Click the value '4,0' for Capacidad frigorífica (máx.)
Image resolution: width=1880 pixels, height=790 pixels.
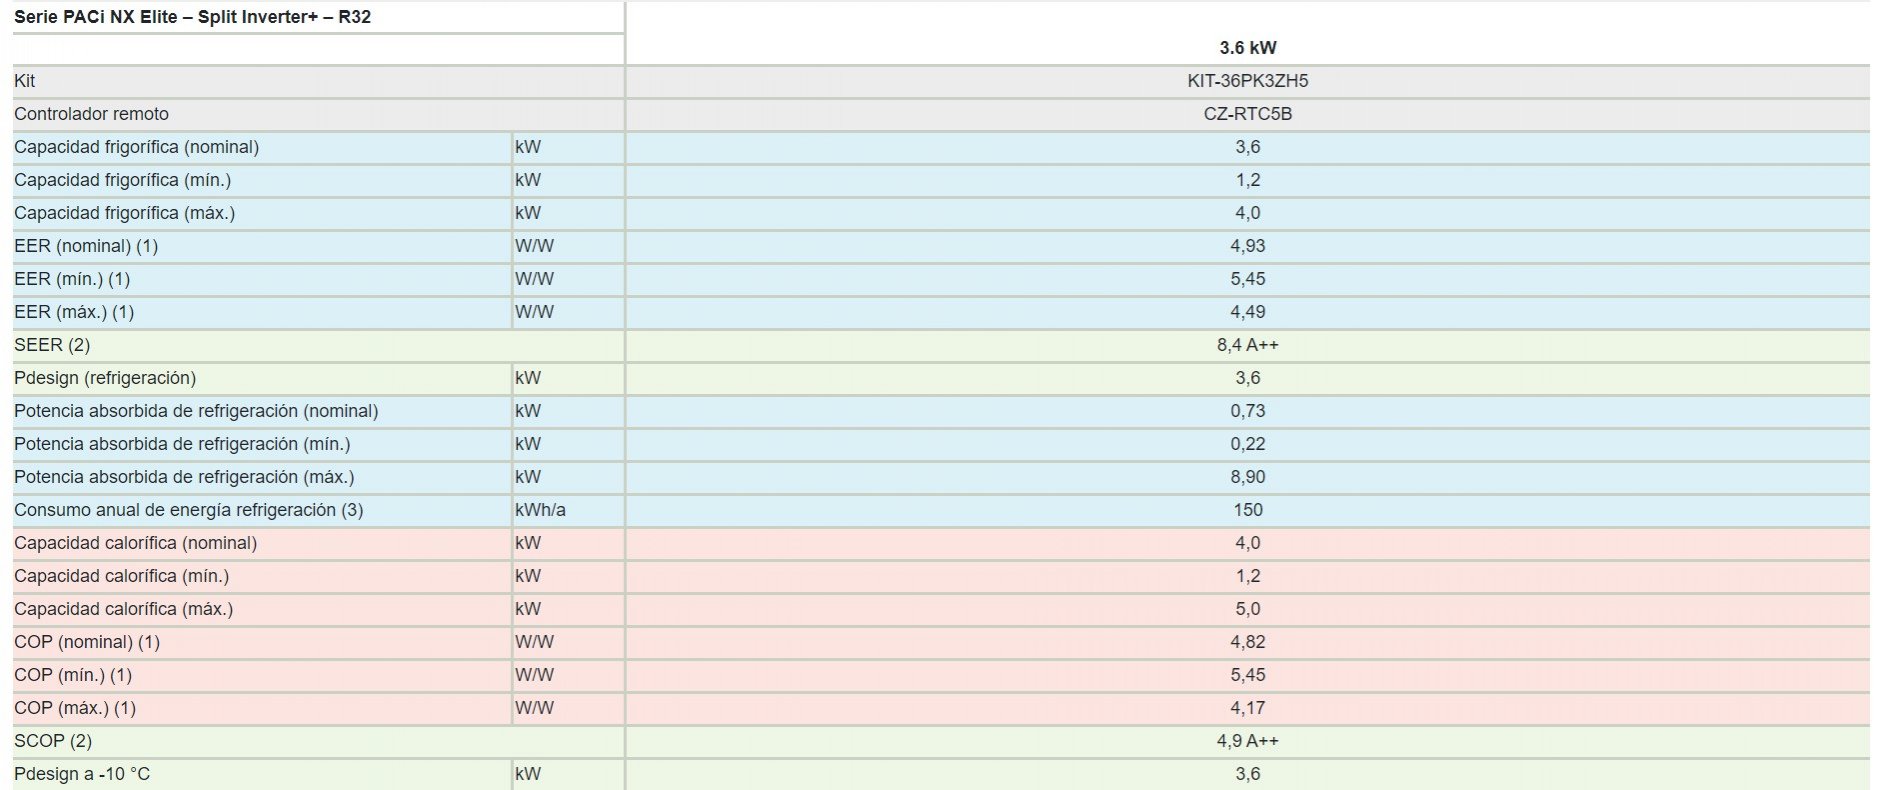(x=1247, y=213)
